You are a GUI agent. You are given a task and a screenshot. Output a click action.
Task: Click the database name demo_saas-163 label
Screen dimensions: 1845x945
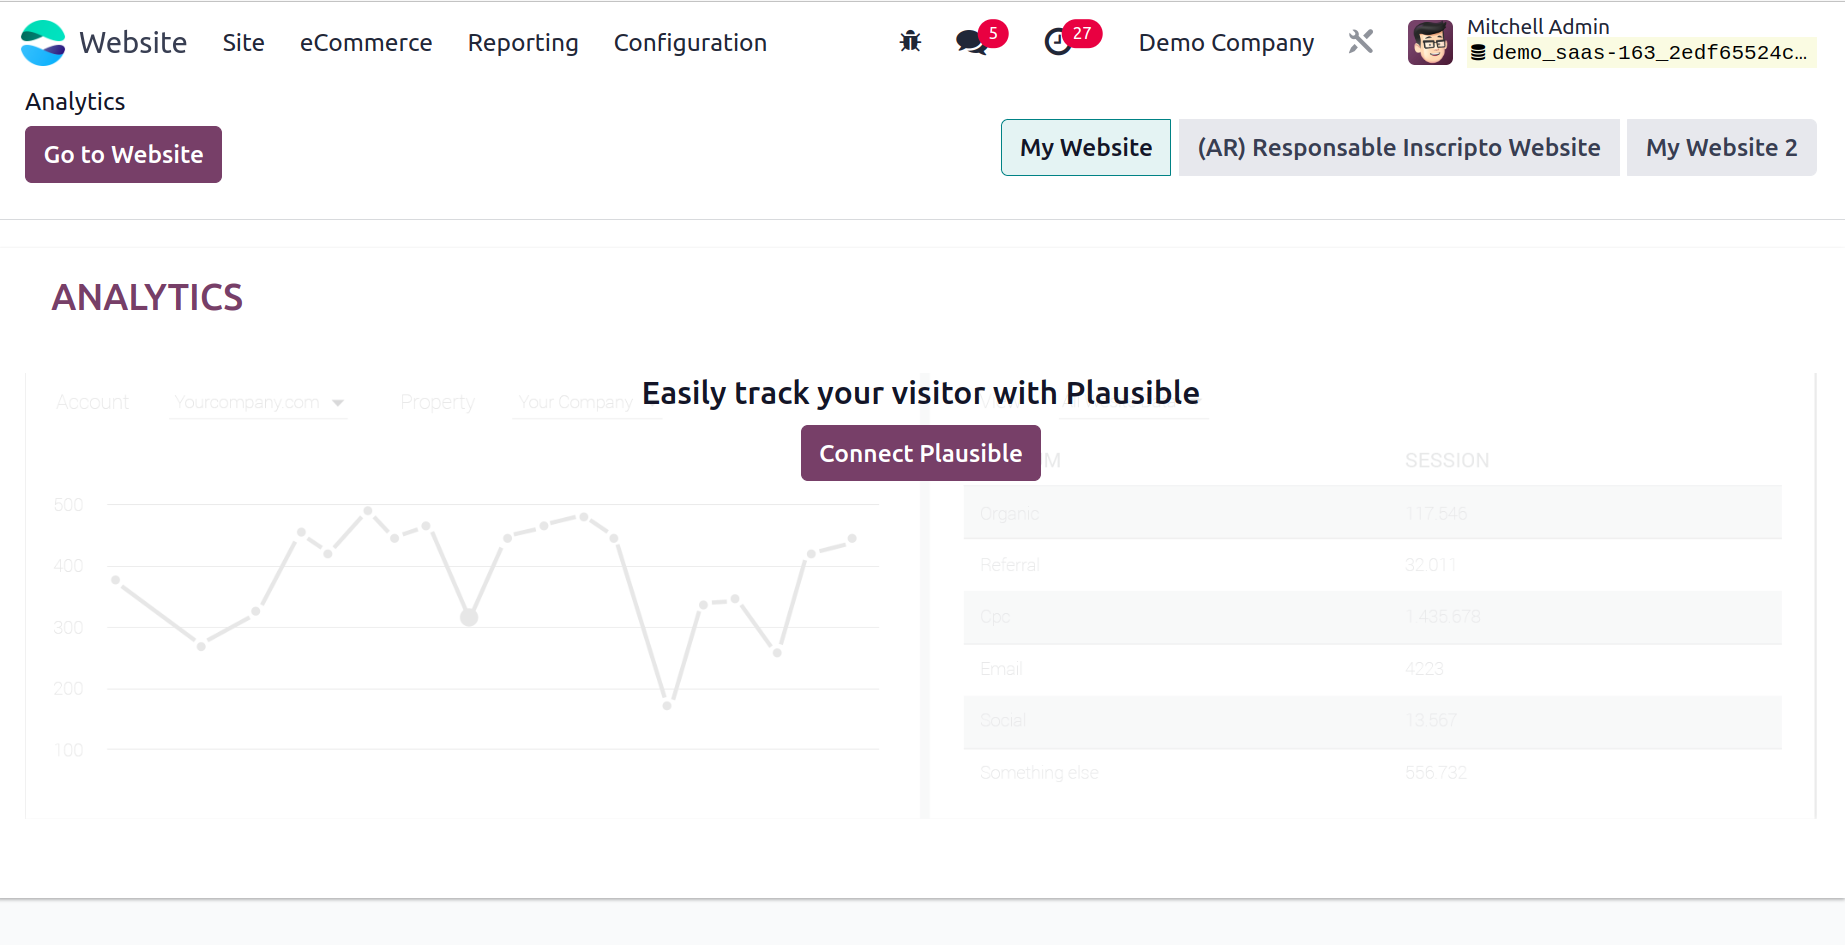click(1640, 53)
